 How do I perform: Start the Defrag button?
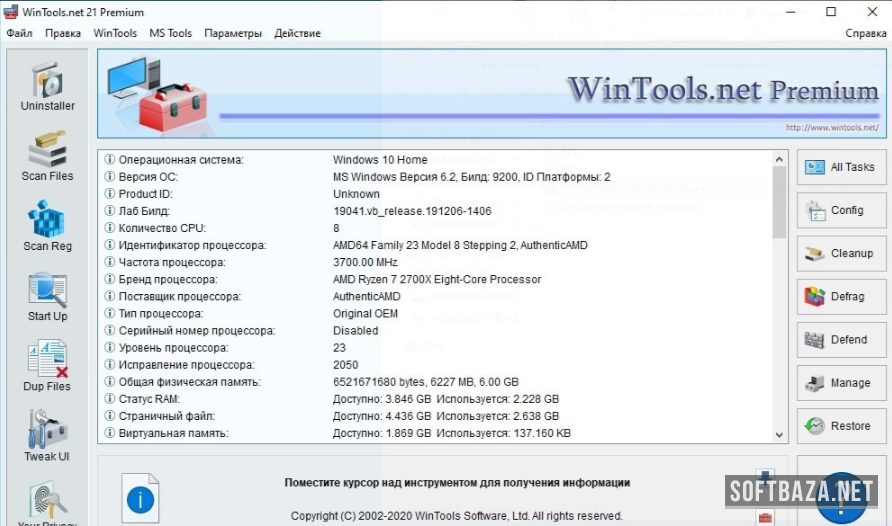(841, 297)
